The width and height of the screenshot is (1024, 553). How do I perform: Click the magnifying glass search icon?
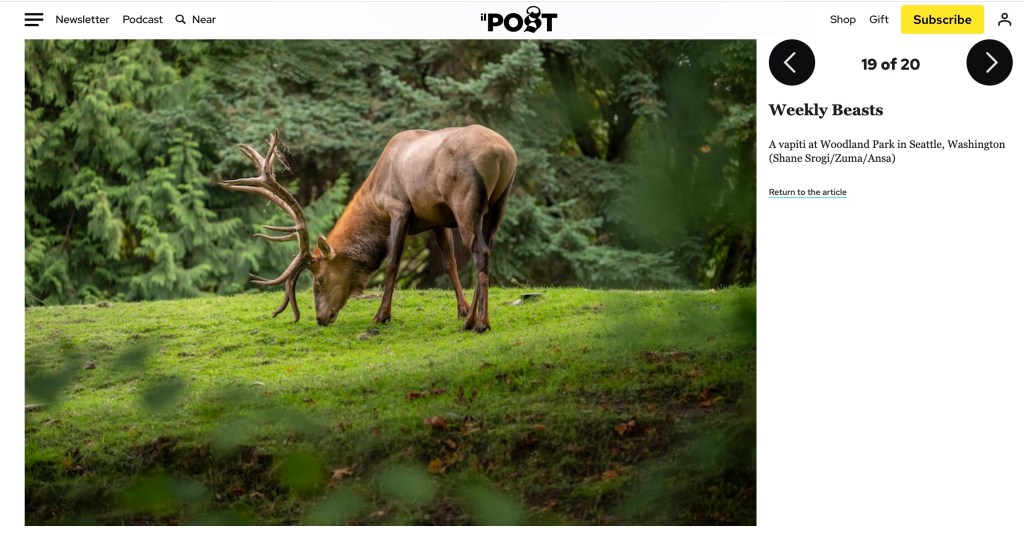tap(180, 20)
